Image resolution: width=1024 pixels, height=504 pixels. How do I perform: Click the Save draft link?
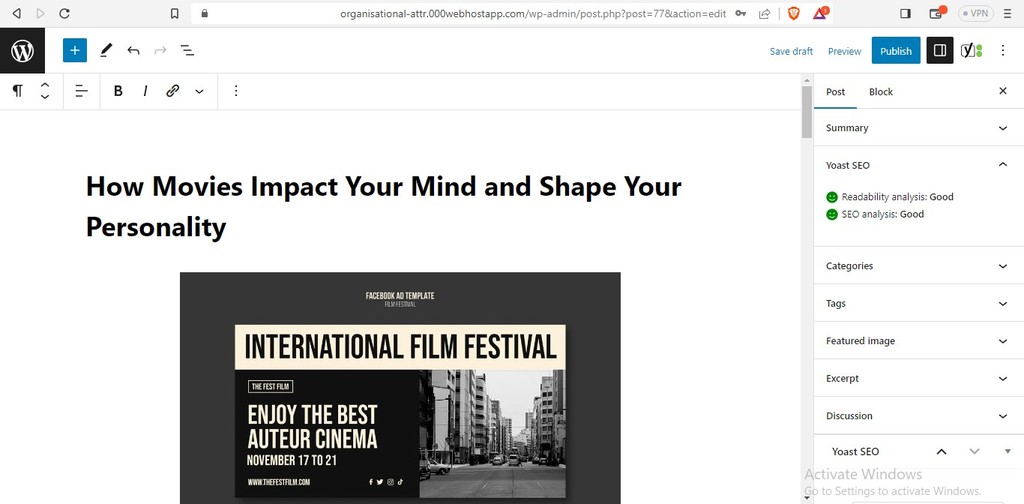(x=791, y=51)
